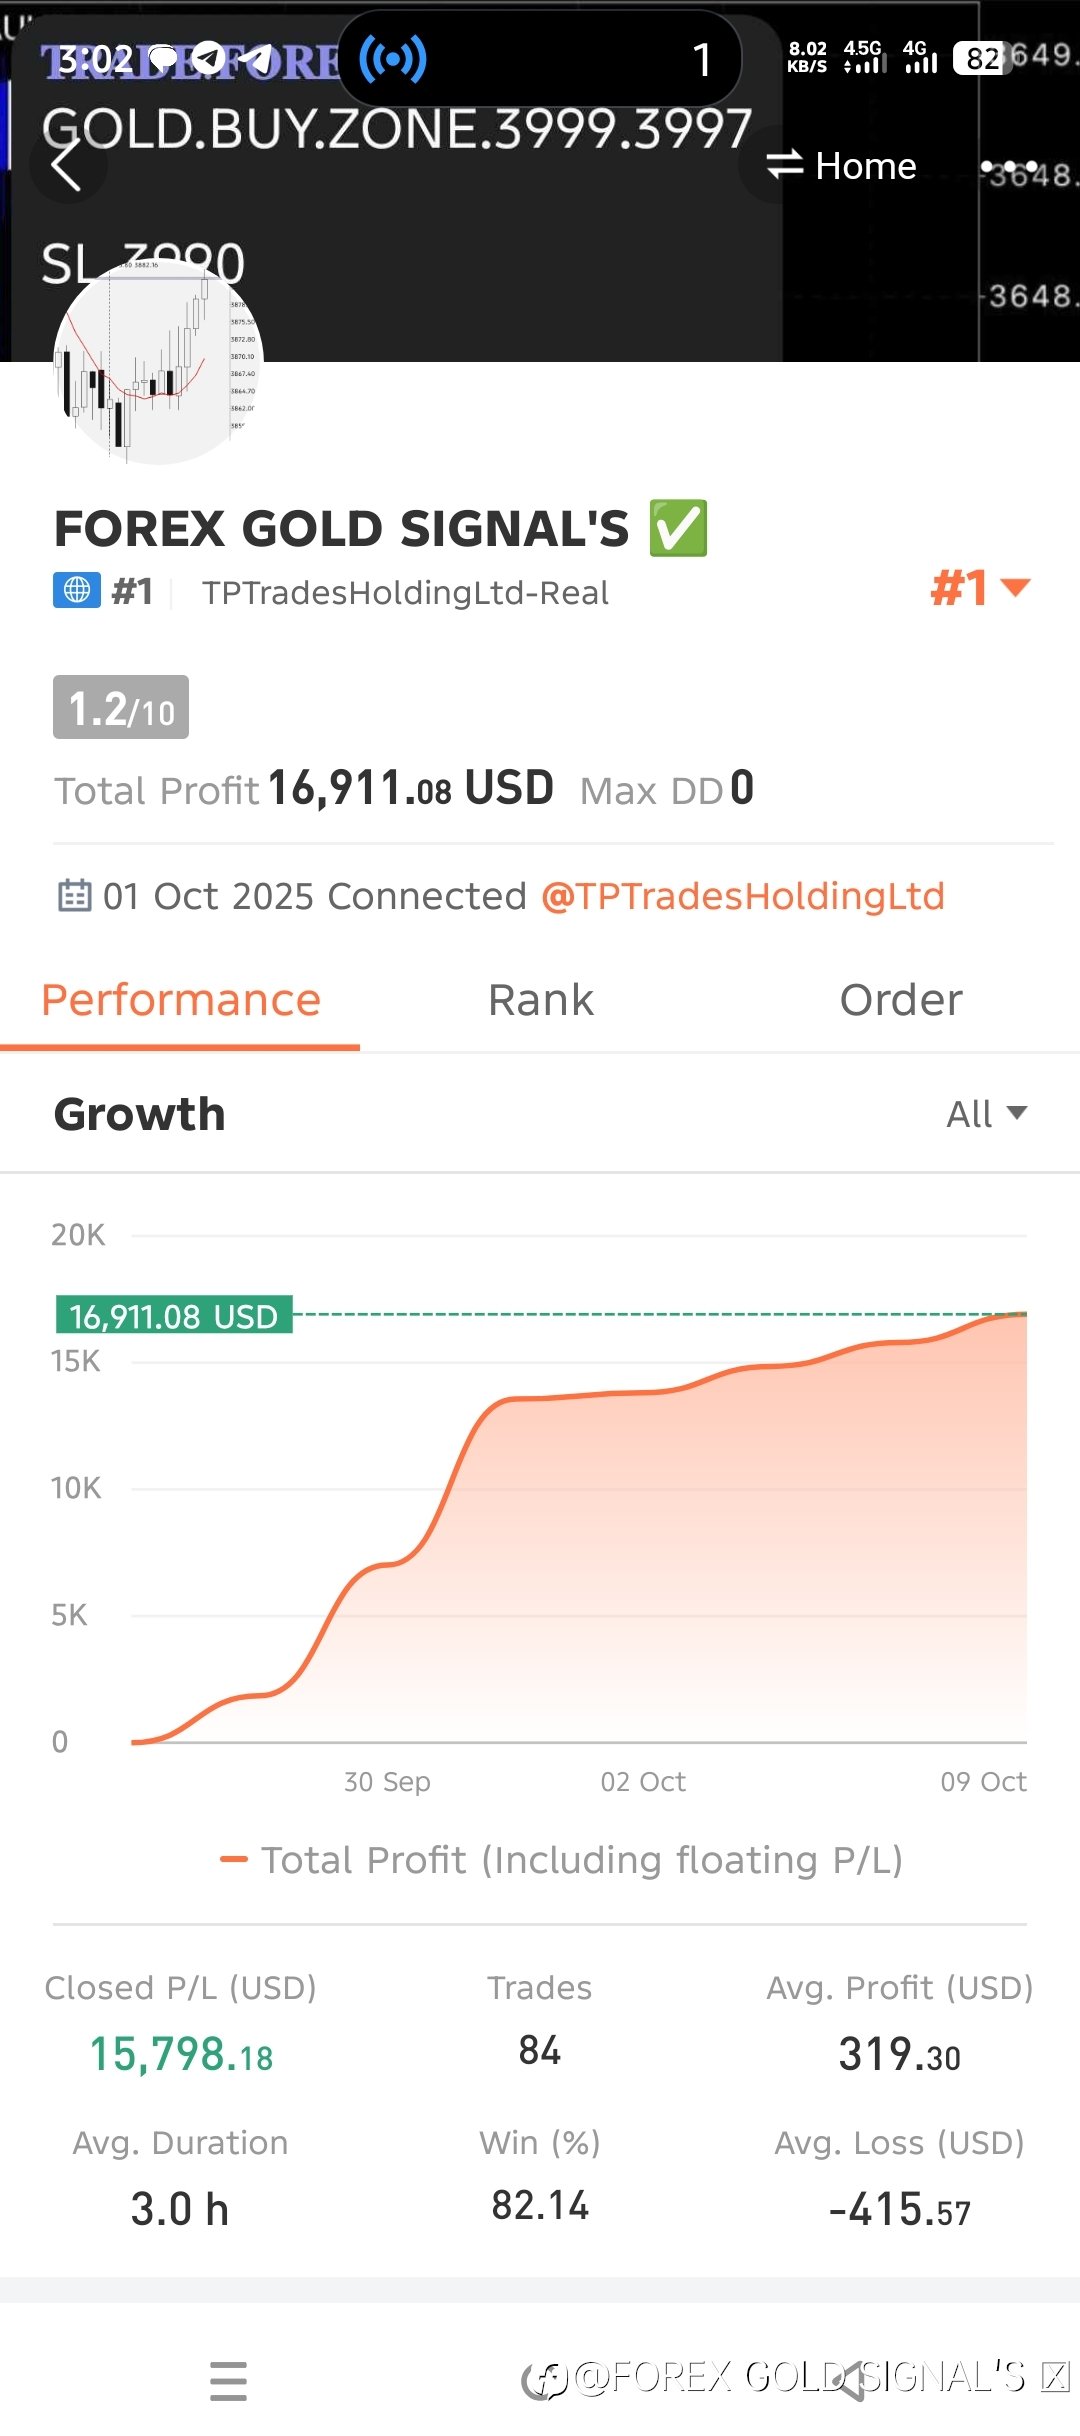The image size is (1080, 2436).
Task: Tap the green checkmark verified badge
Action: [679, 528]
